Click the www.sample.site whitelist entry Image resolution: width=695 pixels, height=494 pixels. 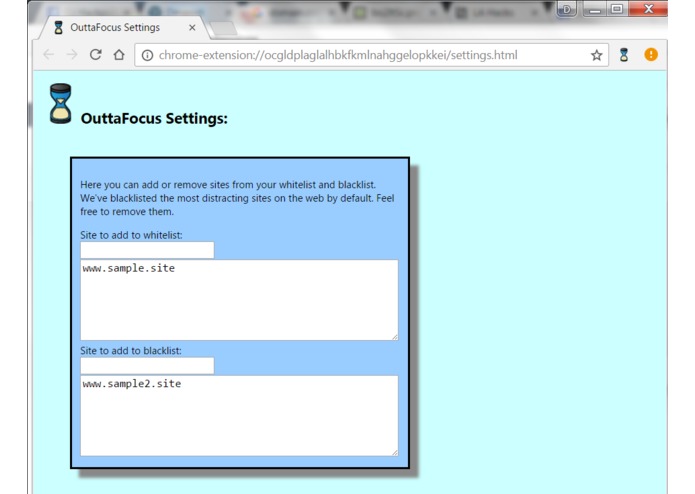click(x=129, y=268)
